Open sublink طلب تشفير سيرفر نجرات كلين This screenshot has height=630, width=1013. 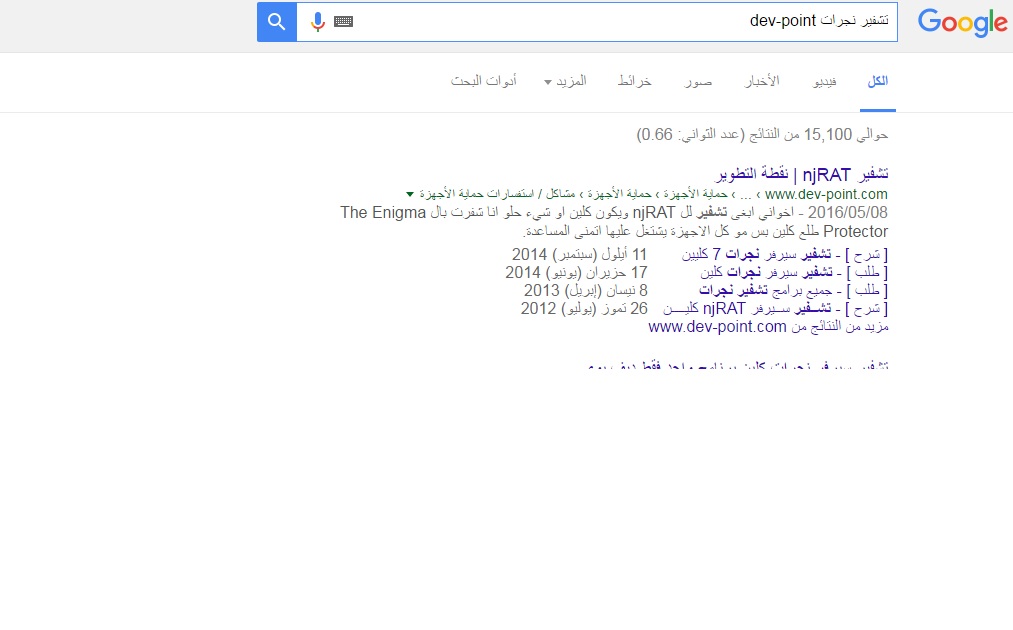[x=794, y=273]
